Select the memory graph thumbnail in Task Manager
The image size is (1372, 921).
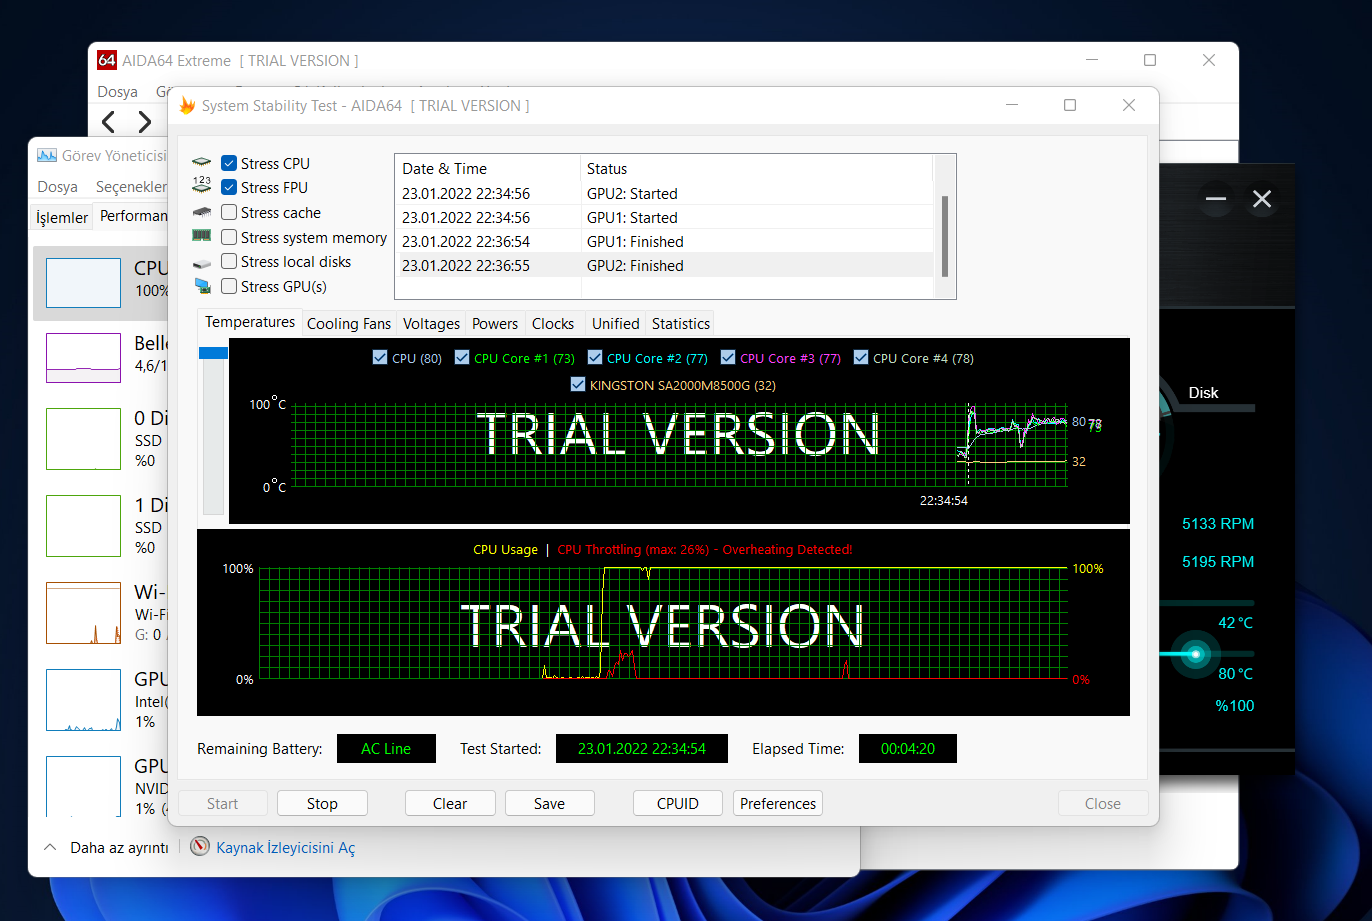[x=83, y=357]
